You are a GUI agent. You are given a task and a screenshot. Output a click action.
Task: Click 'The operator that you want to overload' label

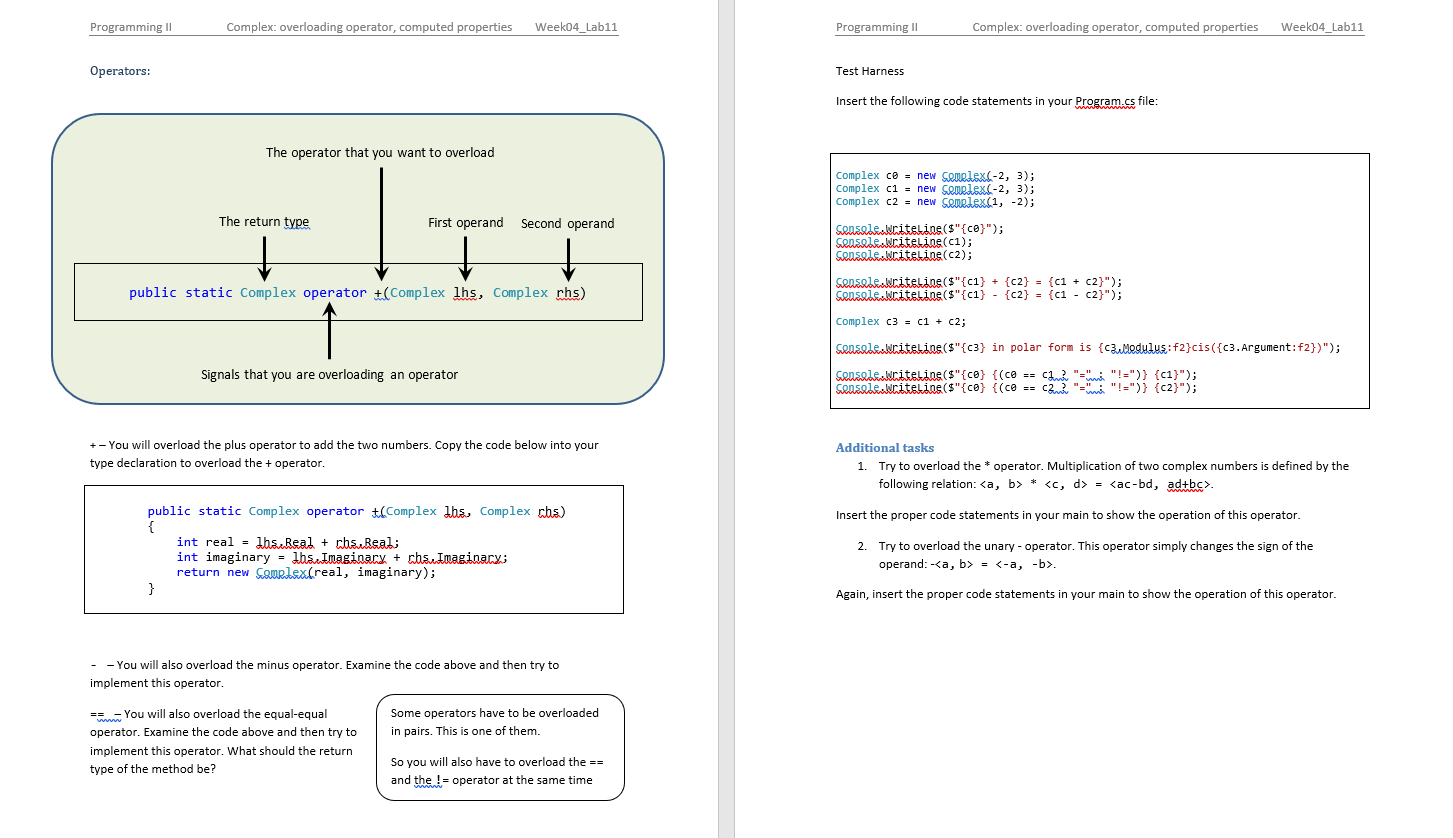[x=380, y=153]
